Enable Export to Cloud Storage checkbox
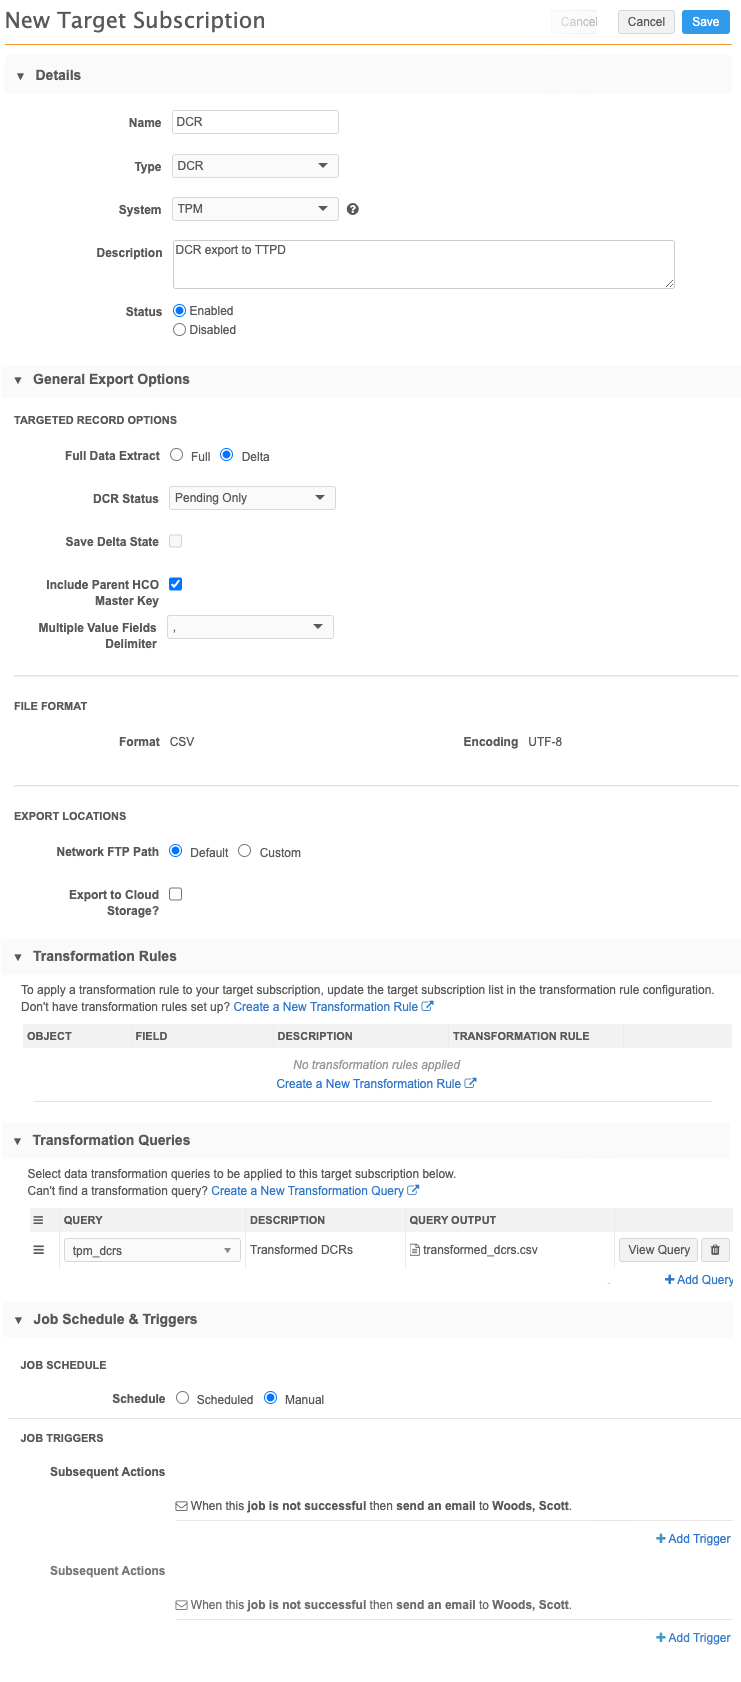Image resolution: width=741 pixels, height=1682 pixels. 176,894
